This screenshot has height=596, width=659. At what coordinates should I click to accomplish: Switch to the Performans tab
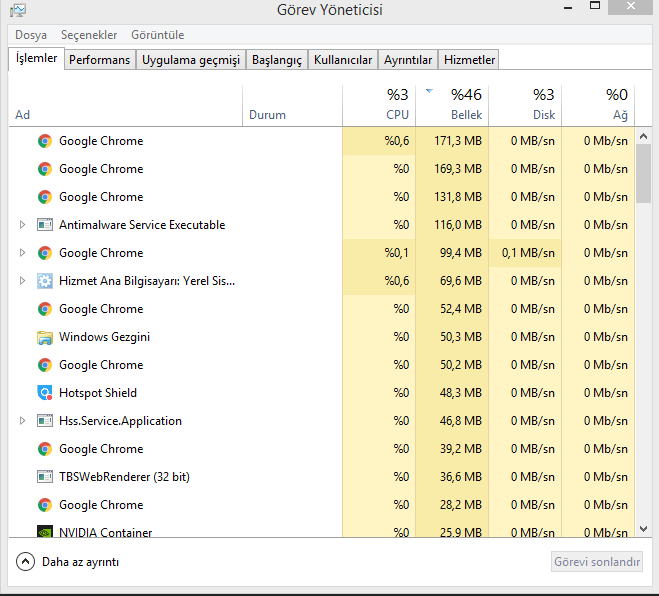click(100, 60)
